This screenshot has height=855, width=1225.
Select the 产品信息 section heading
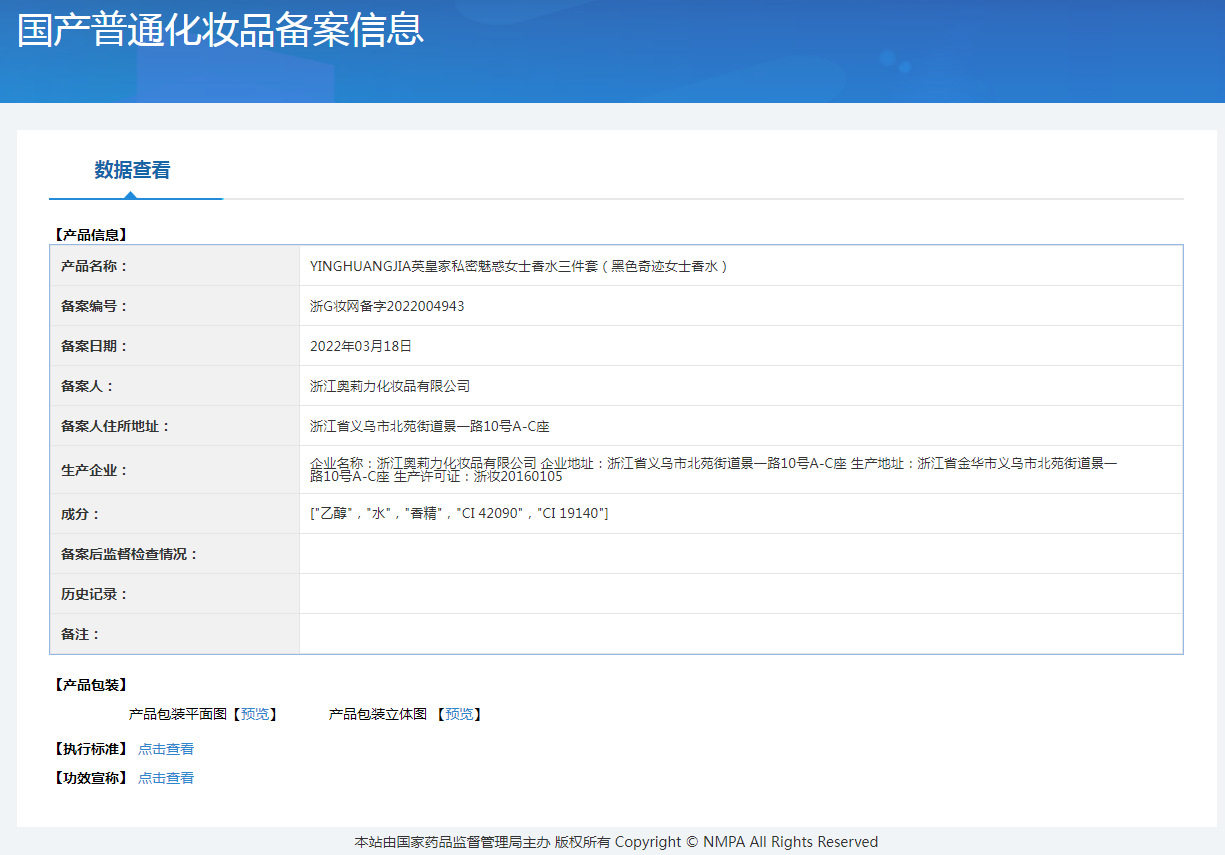click(x=90, y=235)
